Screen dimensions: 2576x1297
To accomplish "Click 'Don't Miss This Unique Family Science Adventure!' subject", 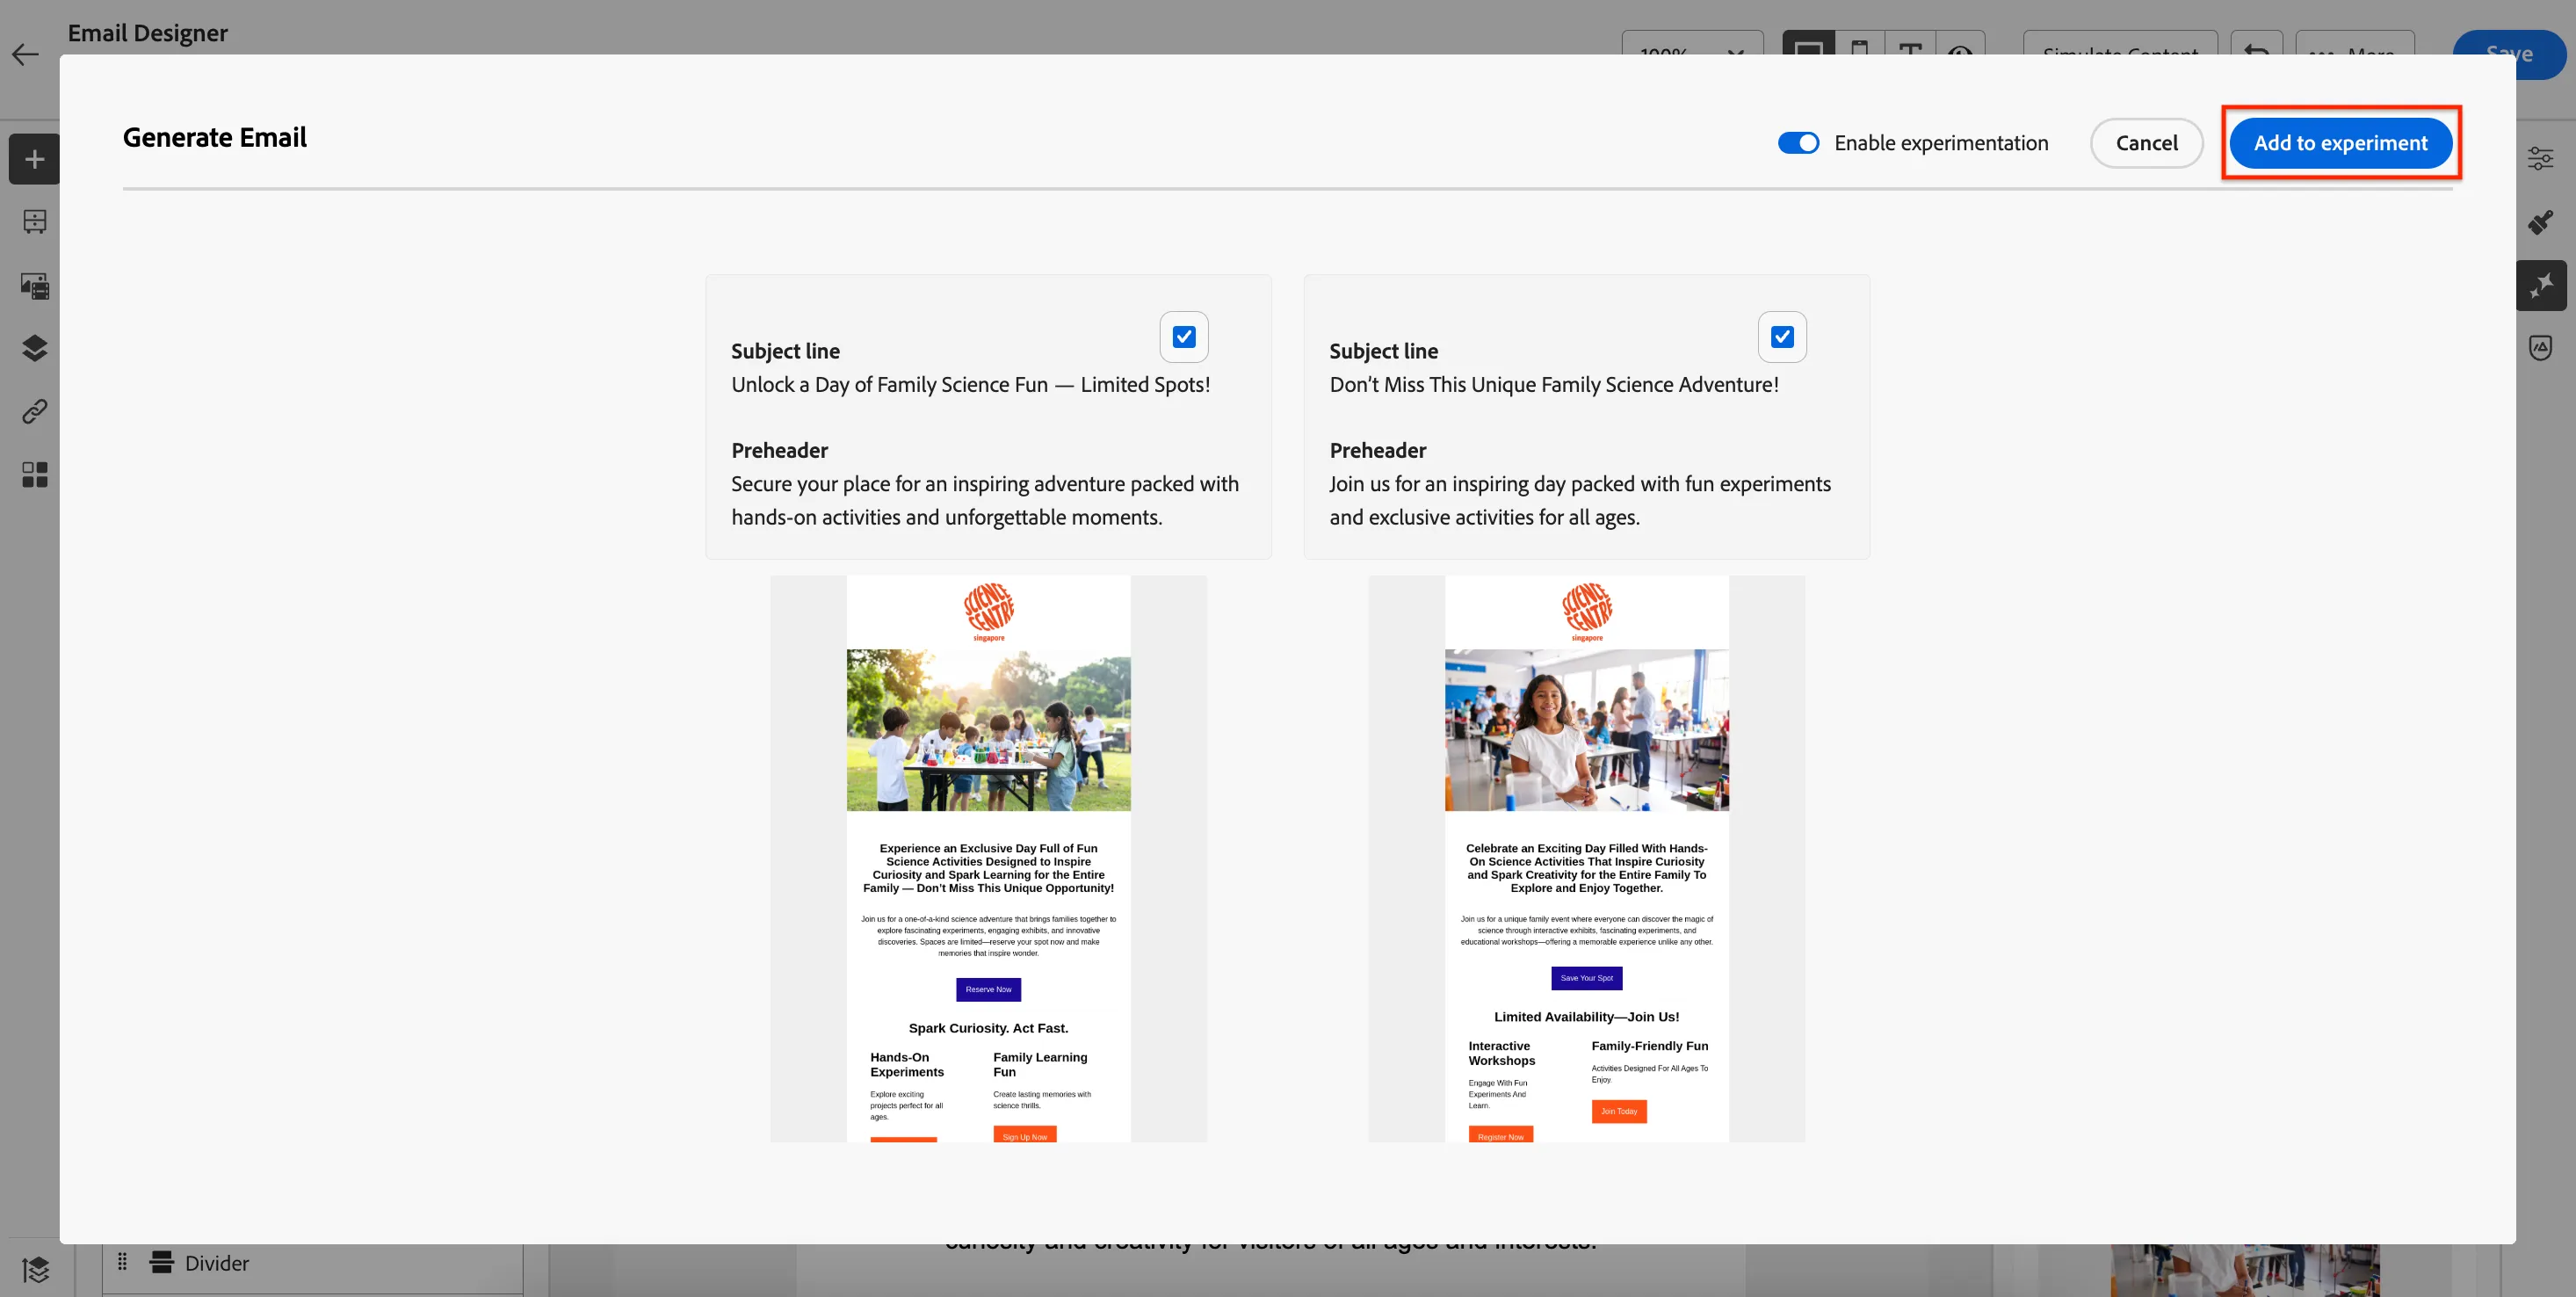I will (1554, 385).
